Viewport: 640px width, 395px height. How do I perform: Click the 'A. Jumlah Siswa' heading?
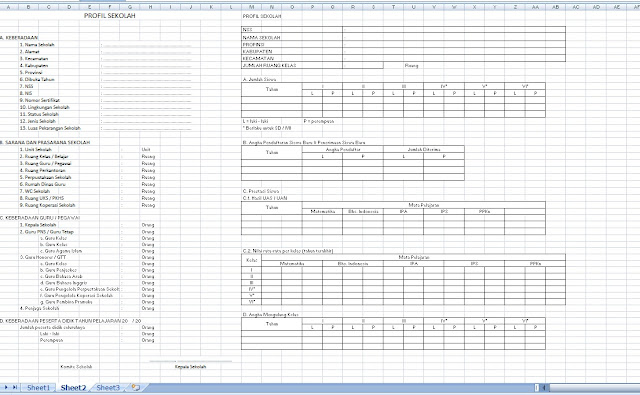tap(259, 79)
